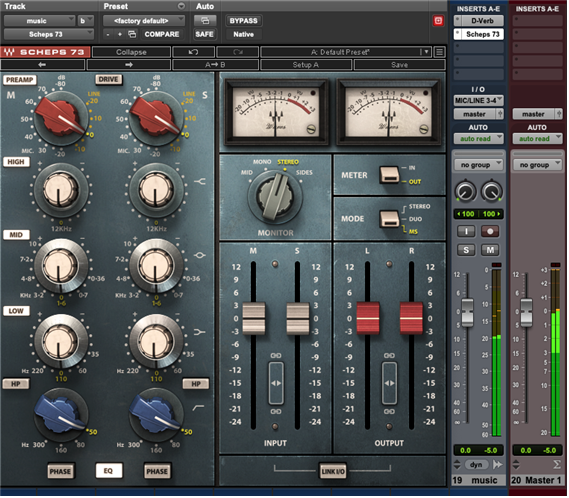This screenshot has width=569, height=498.
Task: Click the music track record enable button
Action: tap(490, 231)
